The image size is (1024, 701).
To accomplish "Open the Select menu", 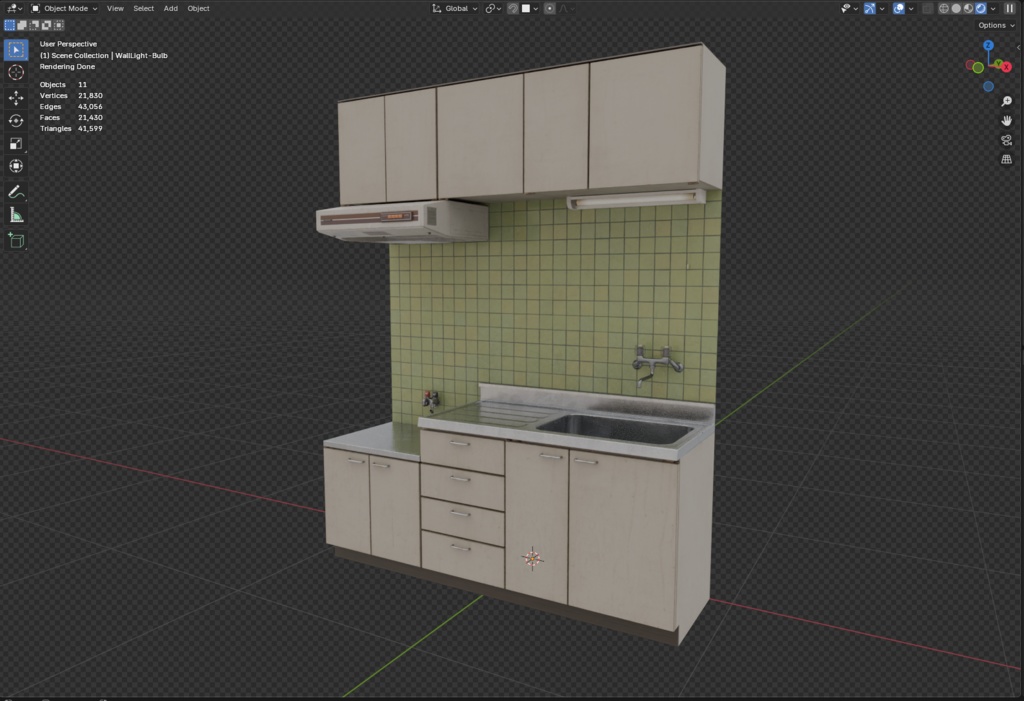I will tap(144, 8).
